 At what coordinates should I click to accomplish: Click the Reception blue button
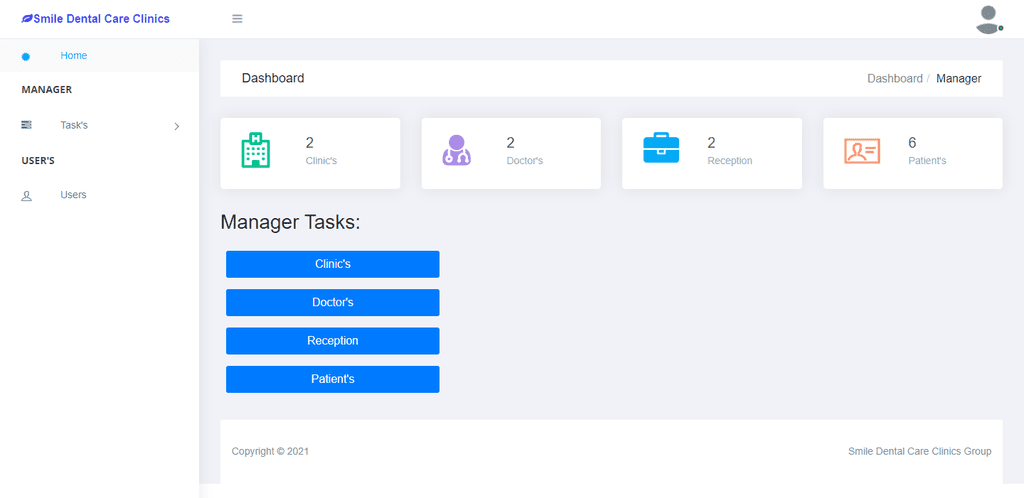pyautogui.click(x=332, y=341)
